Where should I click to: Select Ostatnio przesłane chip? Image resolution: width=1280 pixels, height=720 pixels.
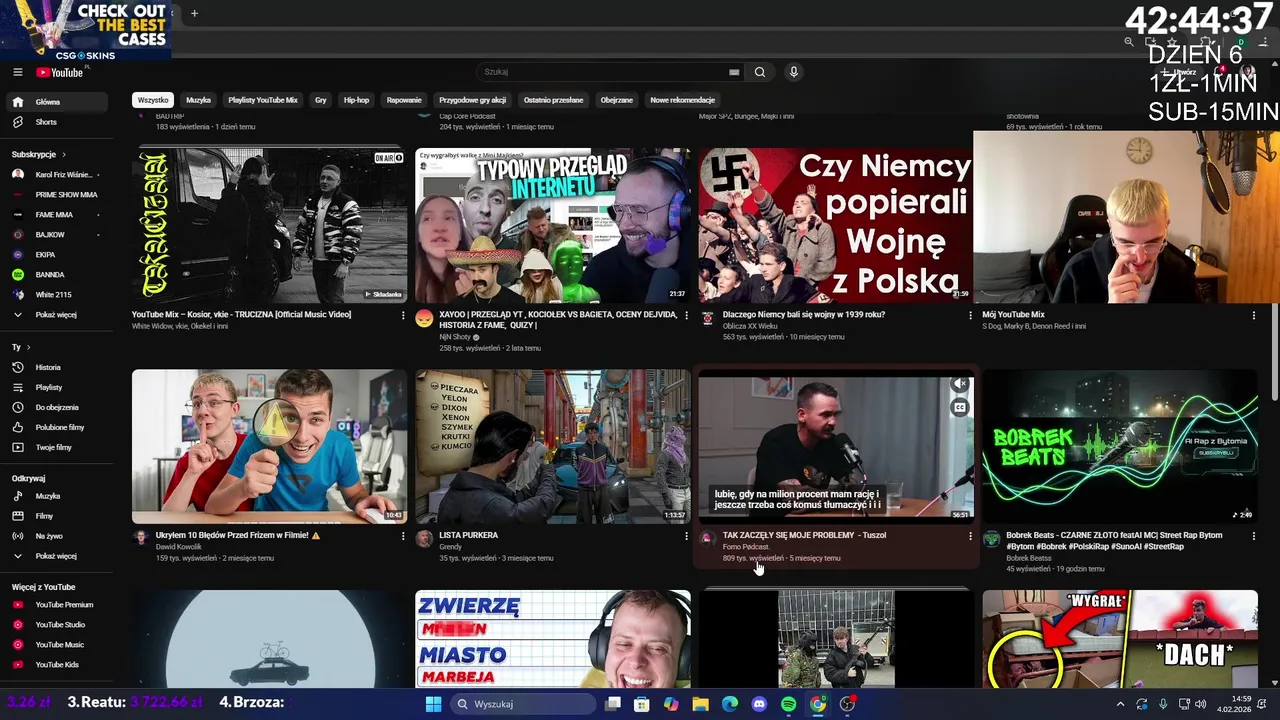[553, 100]
